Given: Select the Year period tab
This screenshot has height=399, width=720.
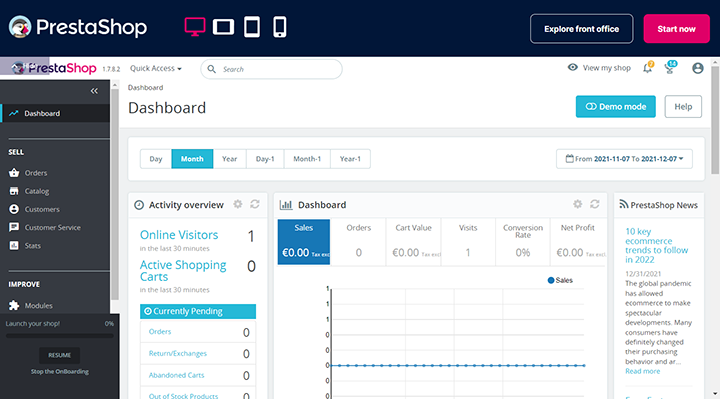Looking at the screenshot, I should click(230, 159).
